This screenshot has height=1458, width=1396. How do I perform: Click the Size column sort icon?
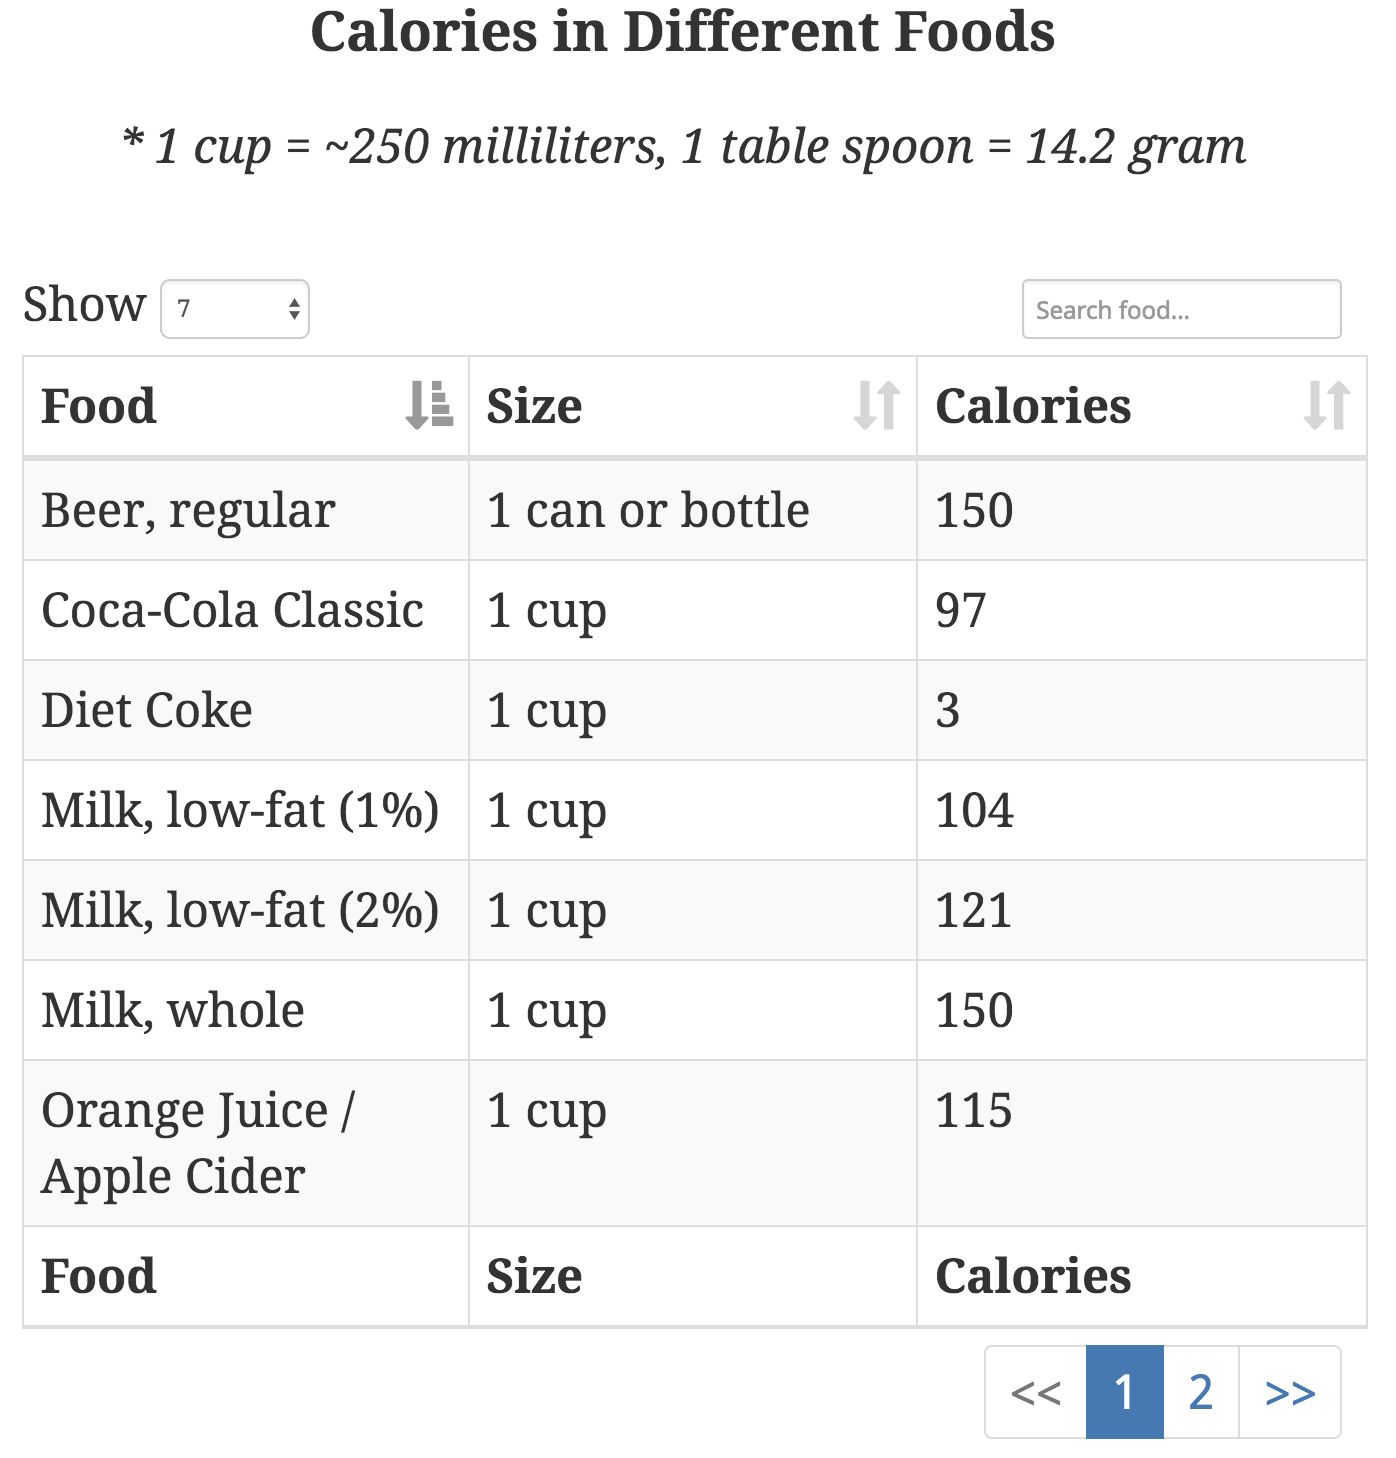(877, 406)
